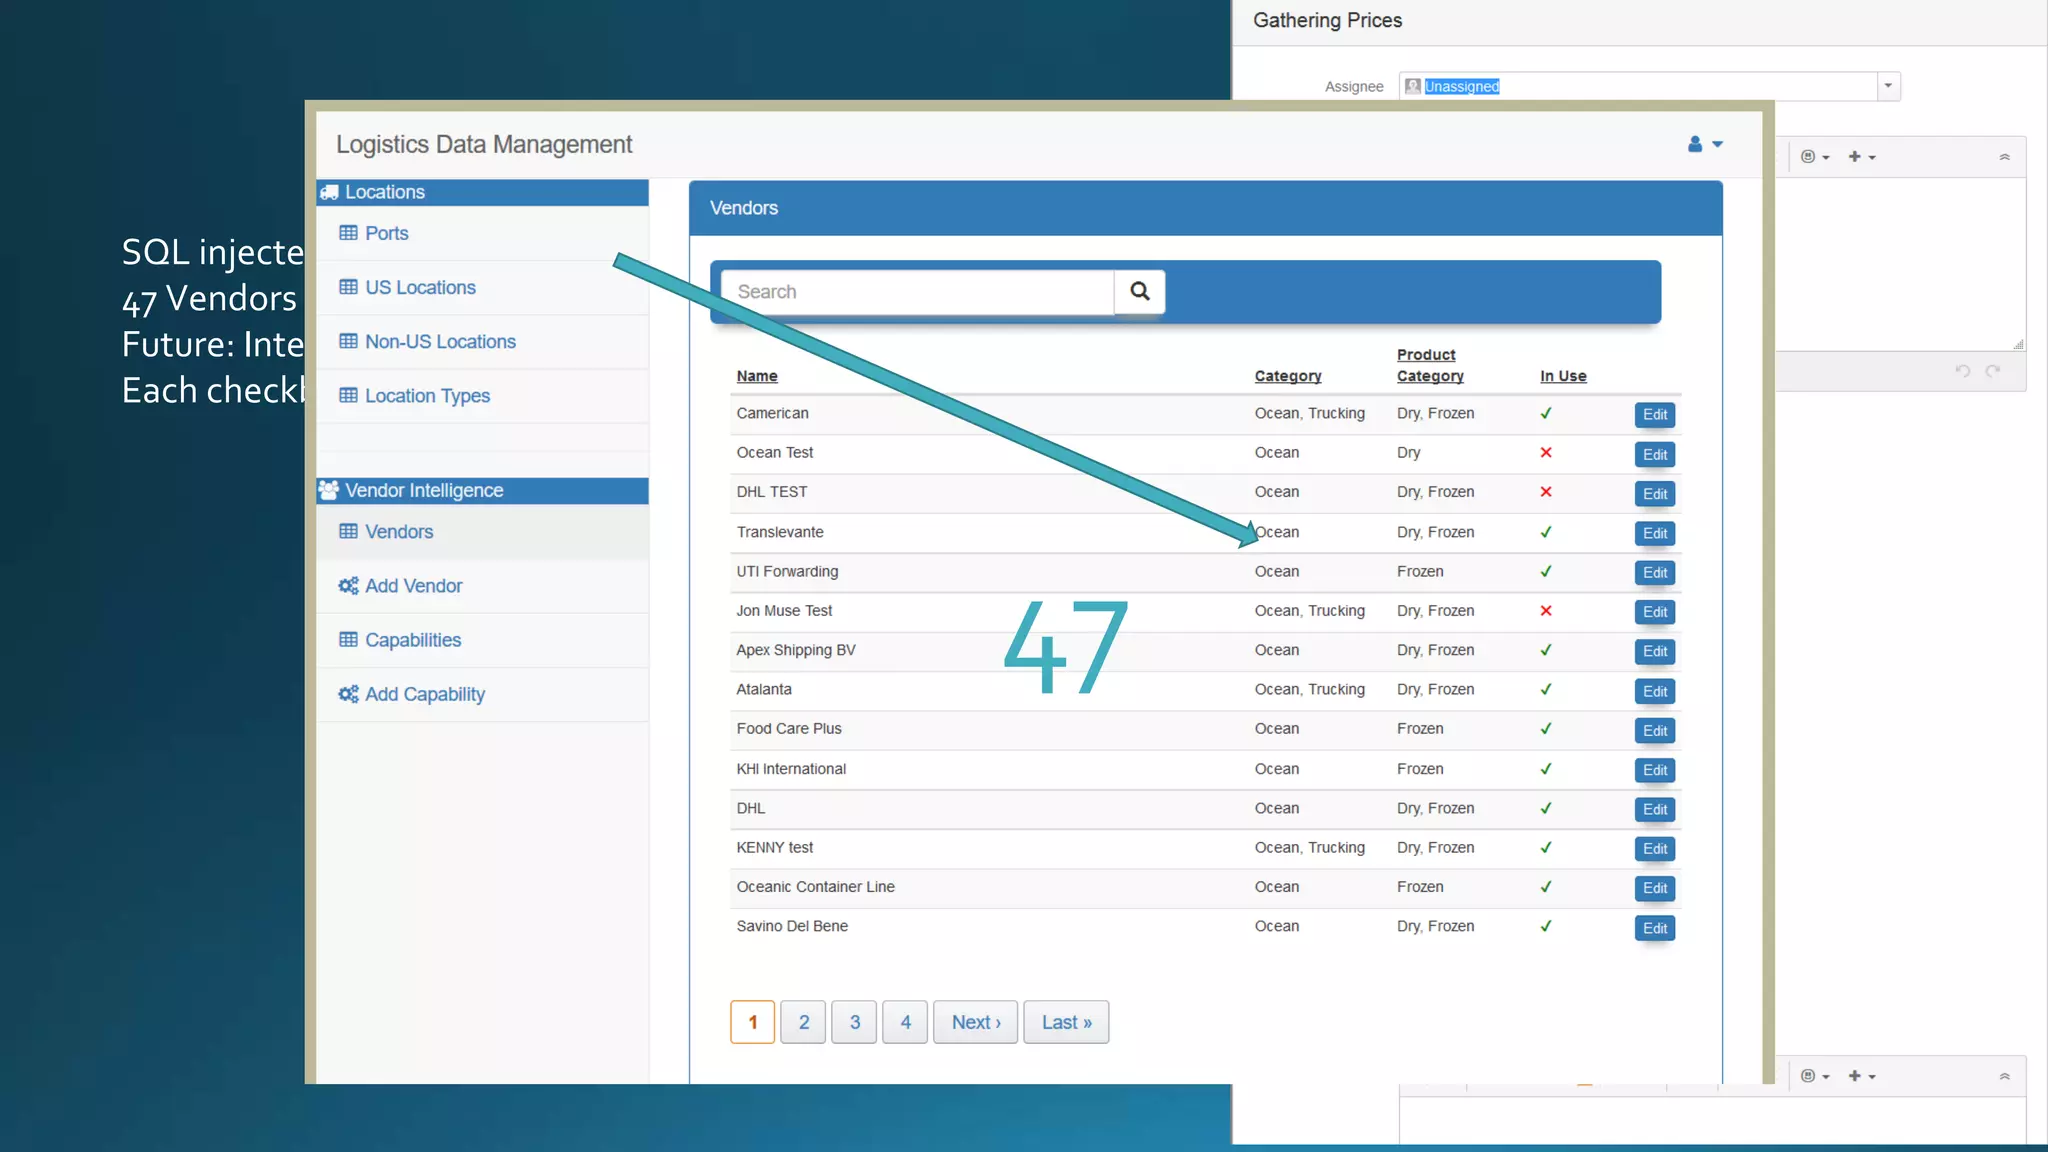The height and width of the screenshot is (1152, 2048).
Task: Edit the Food Care Plus vendor
Action: click(1655, 730)
